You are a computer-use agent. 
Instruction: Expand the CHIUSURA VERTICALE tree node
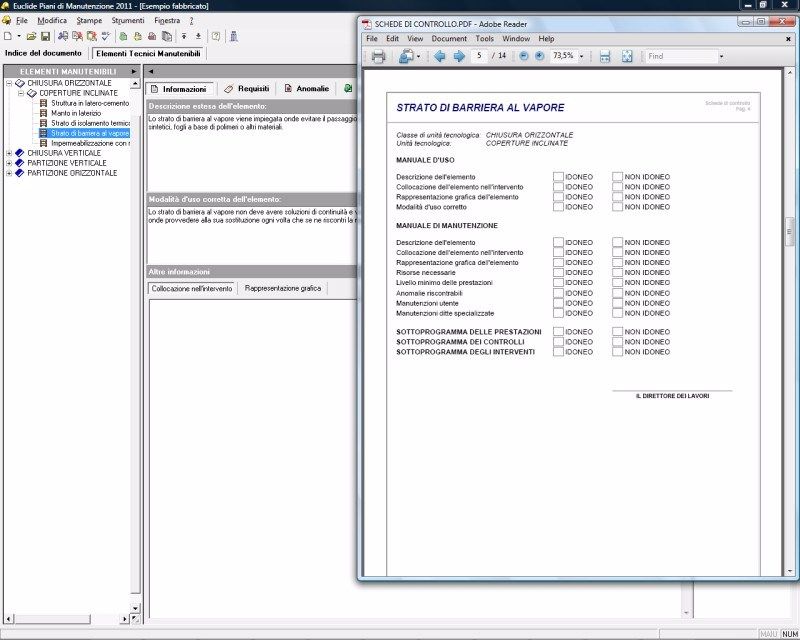click(x=9, y=153)
